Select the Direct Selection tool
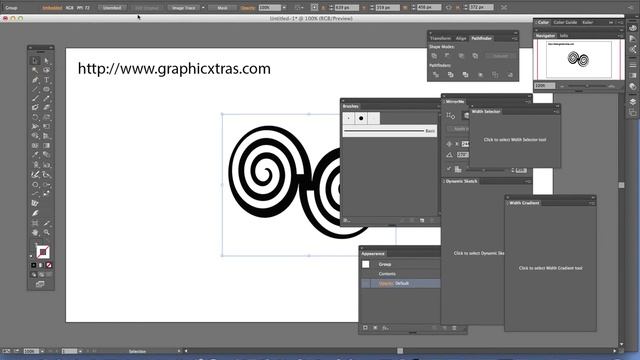The height and width of the screenshot is (360, 640). [46, 61]
